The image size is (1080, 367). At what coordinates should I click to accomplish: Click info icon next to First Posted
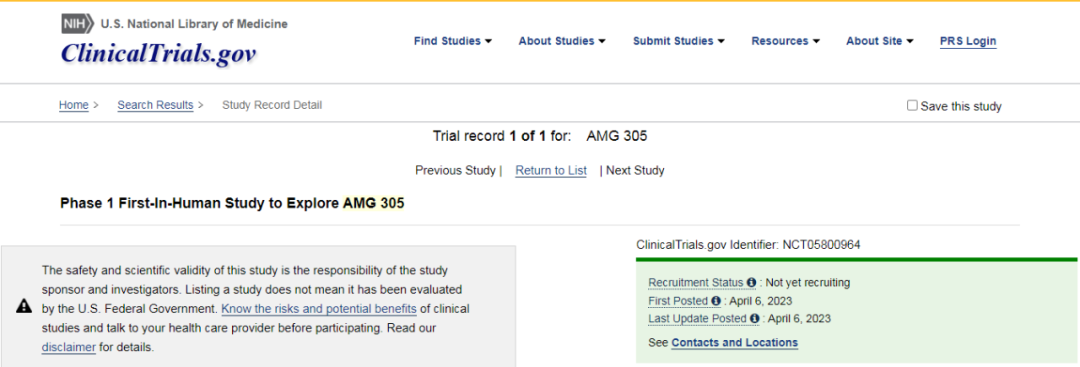(716, 302)
